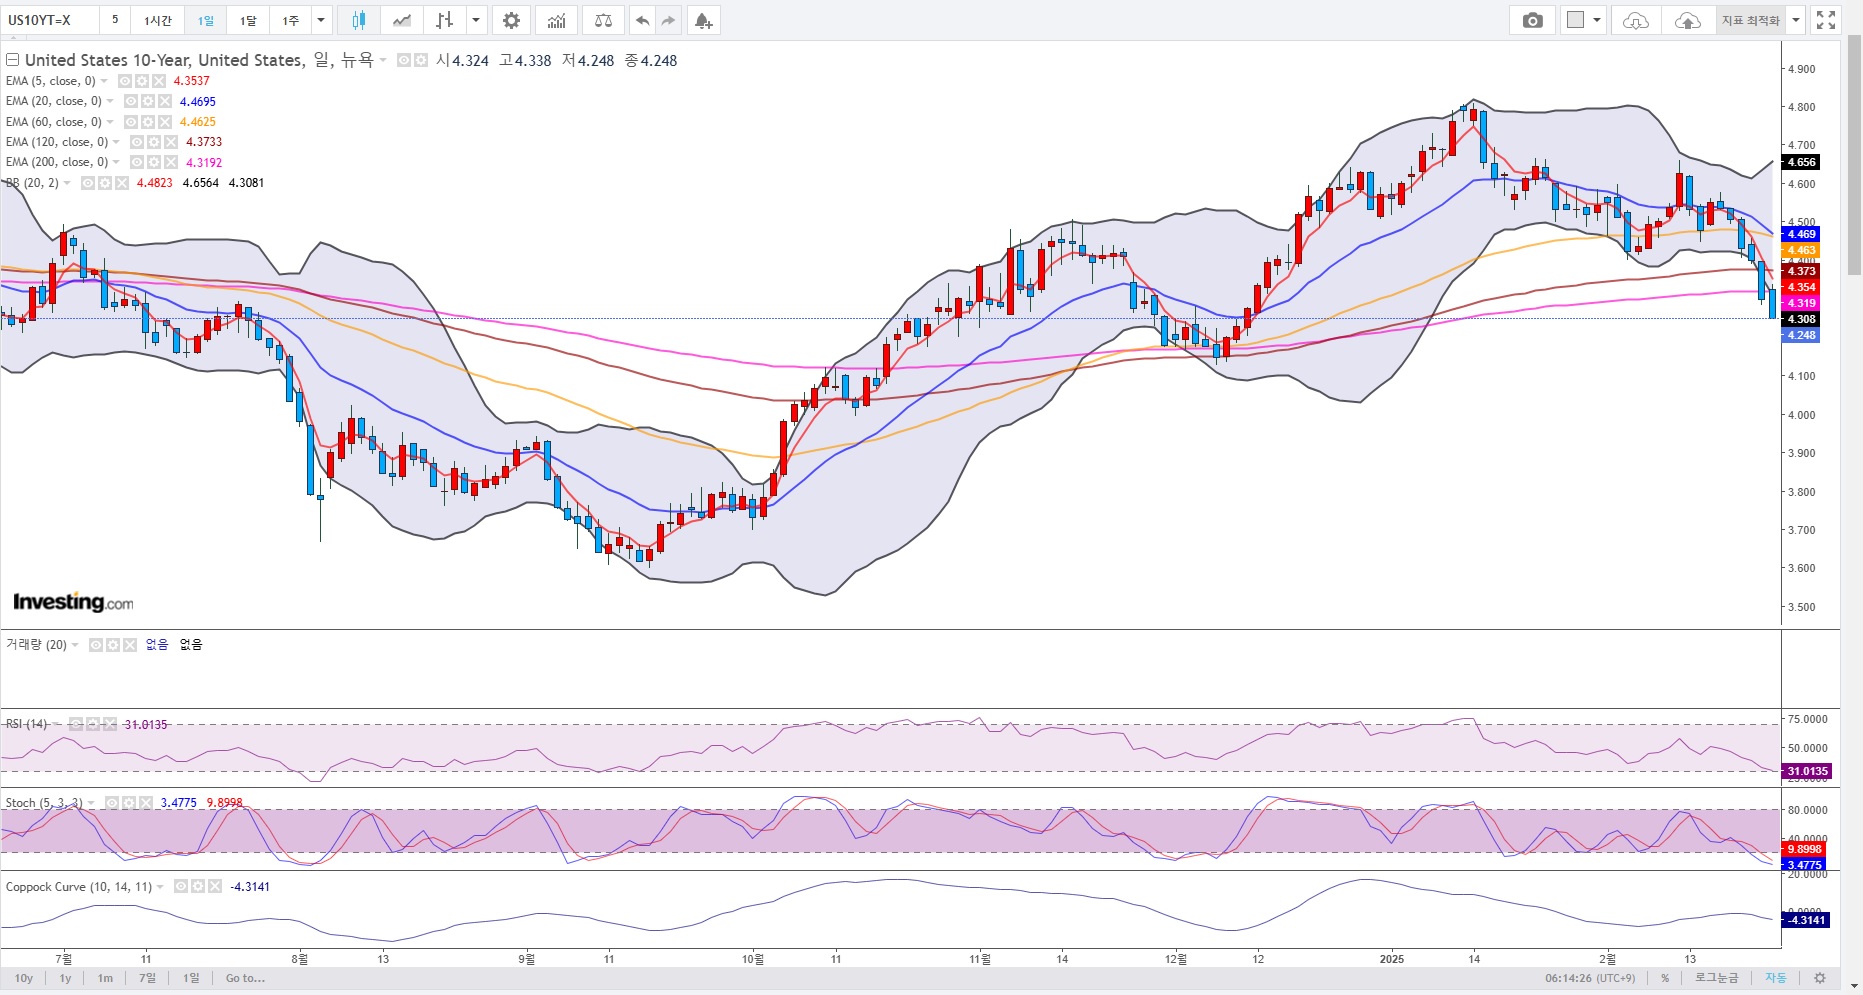The height and width of the screenshot is (995, 1863).
Task: Select the bar chart style icon
Action: coord(445,20)
